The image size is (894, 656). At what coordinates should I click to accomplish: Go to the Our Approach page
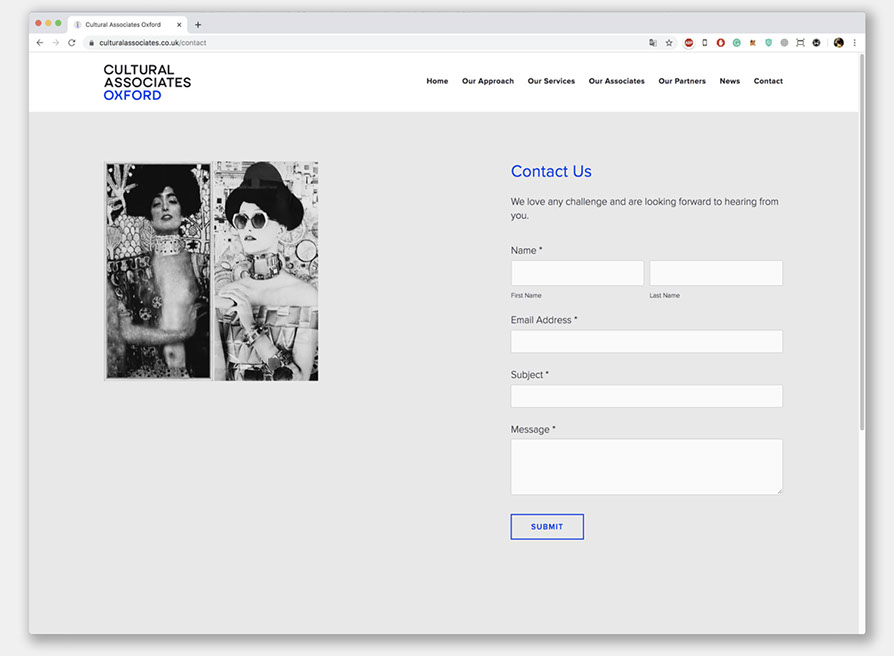tap(487, 81)
